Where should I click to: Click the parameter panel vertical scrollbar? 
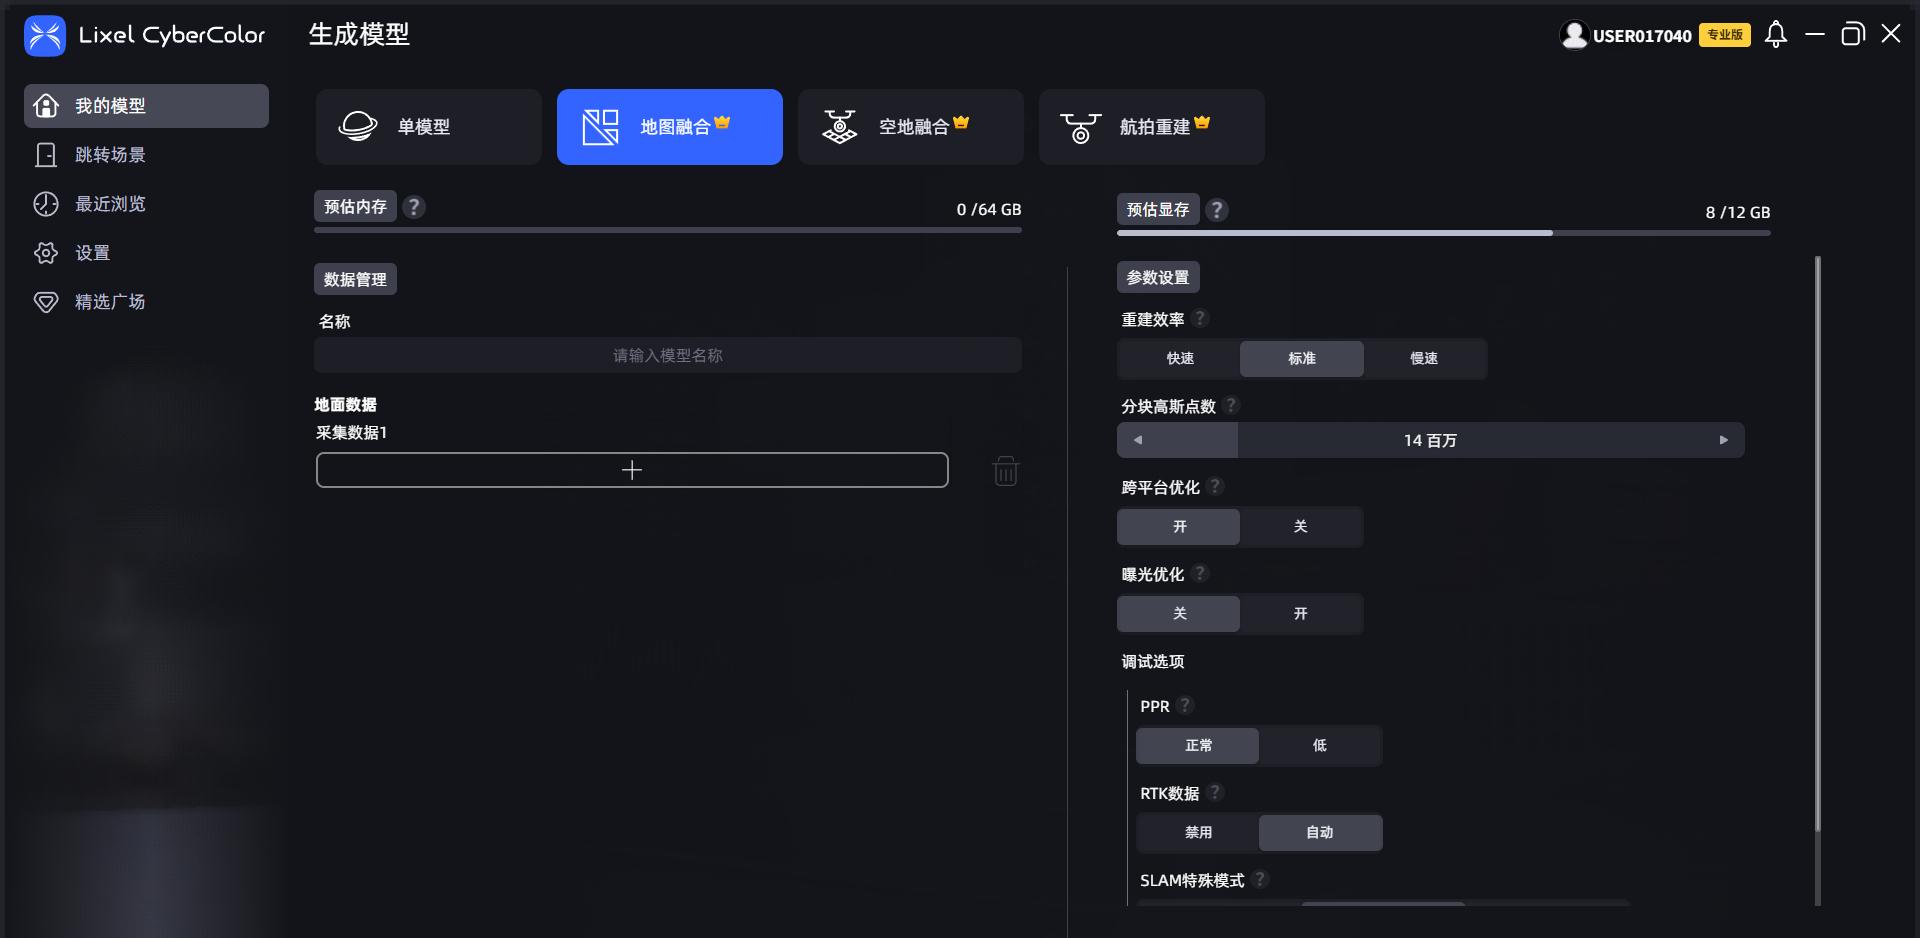coord(1817,545)
